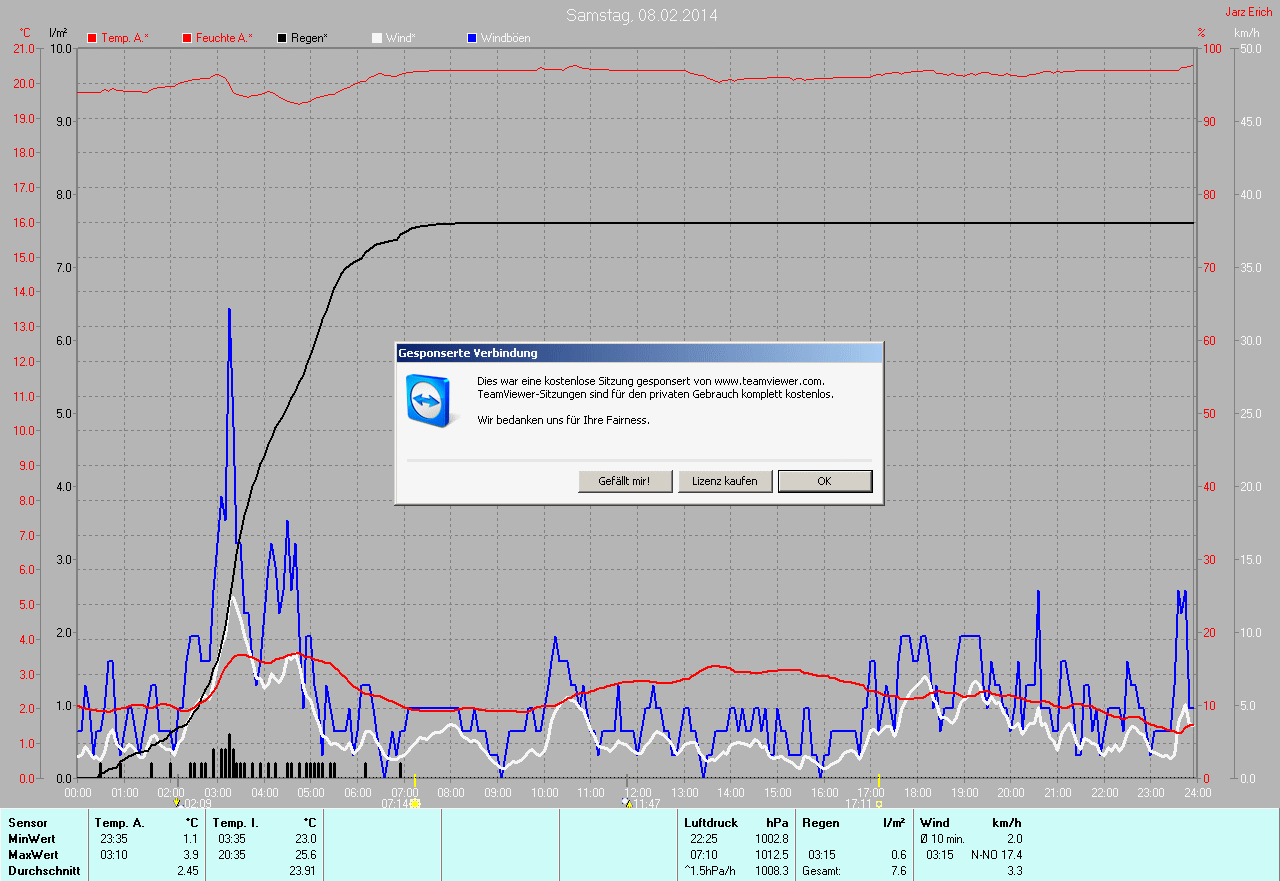Image resolution: width=1280 pixels, height=881 pixels.
Task: Toggle the black Regen legend box
Action: click(282, 38)
